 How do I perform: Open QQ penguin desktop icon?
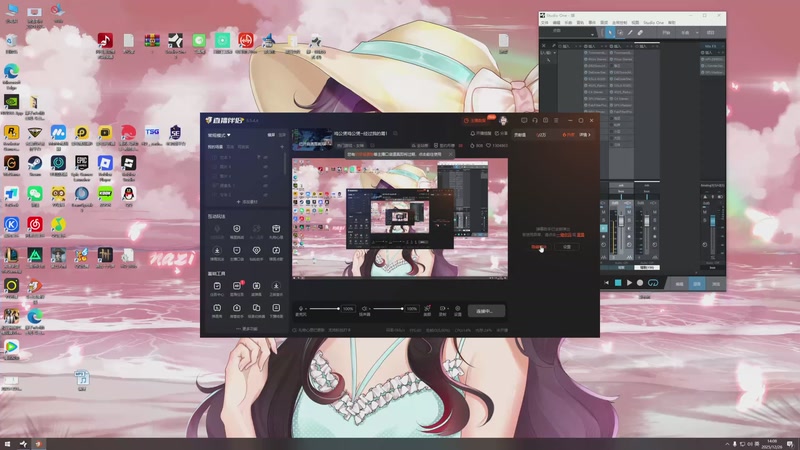pos(129,193)
